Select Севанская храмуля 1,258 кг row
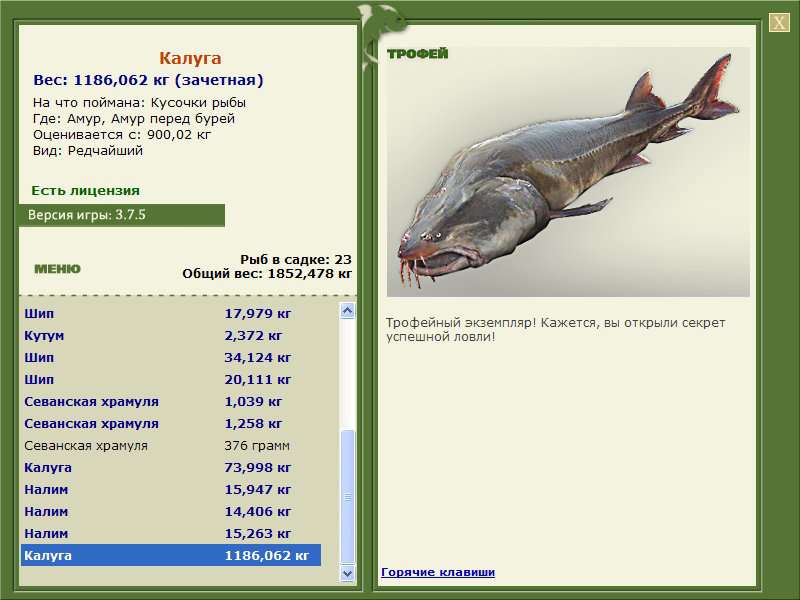The image size is (800, 600). [171, 423]
